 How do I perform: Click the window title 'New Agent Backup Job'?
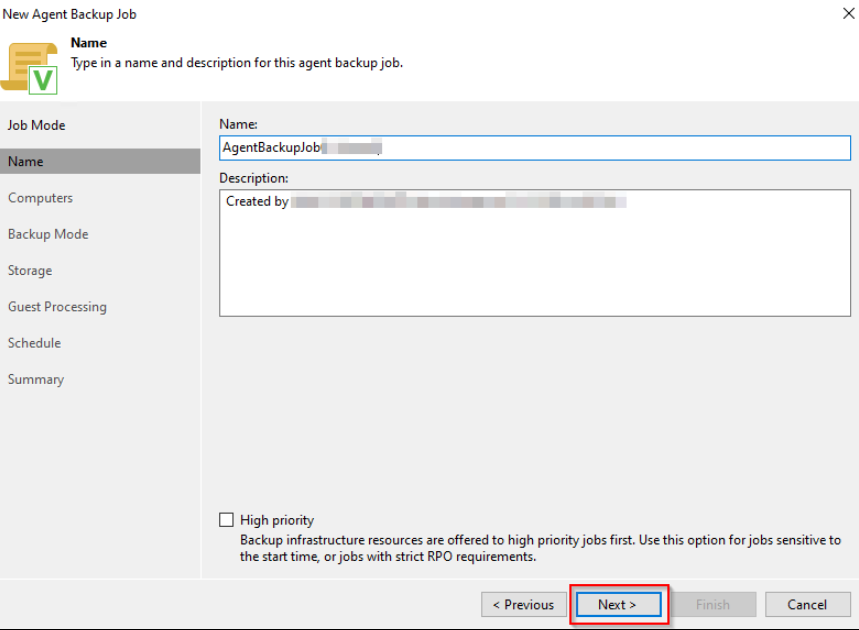(69, 14)
